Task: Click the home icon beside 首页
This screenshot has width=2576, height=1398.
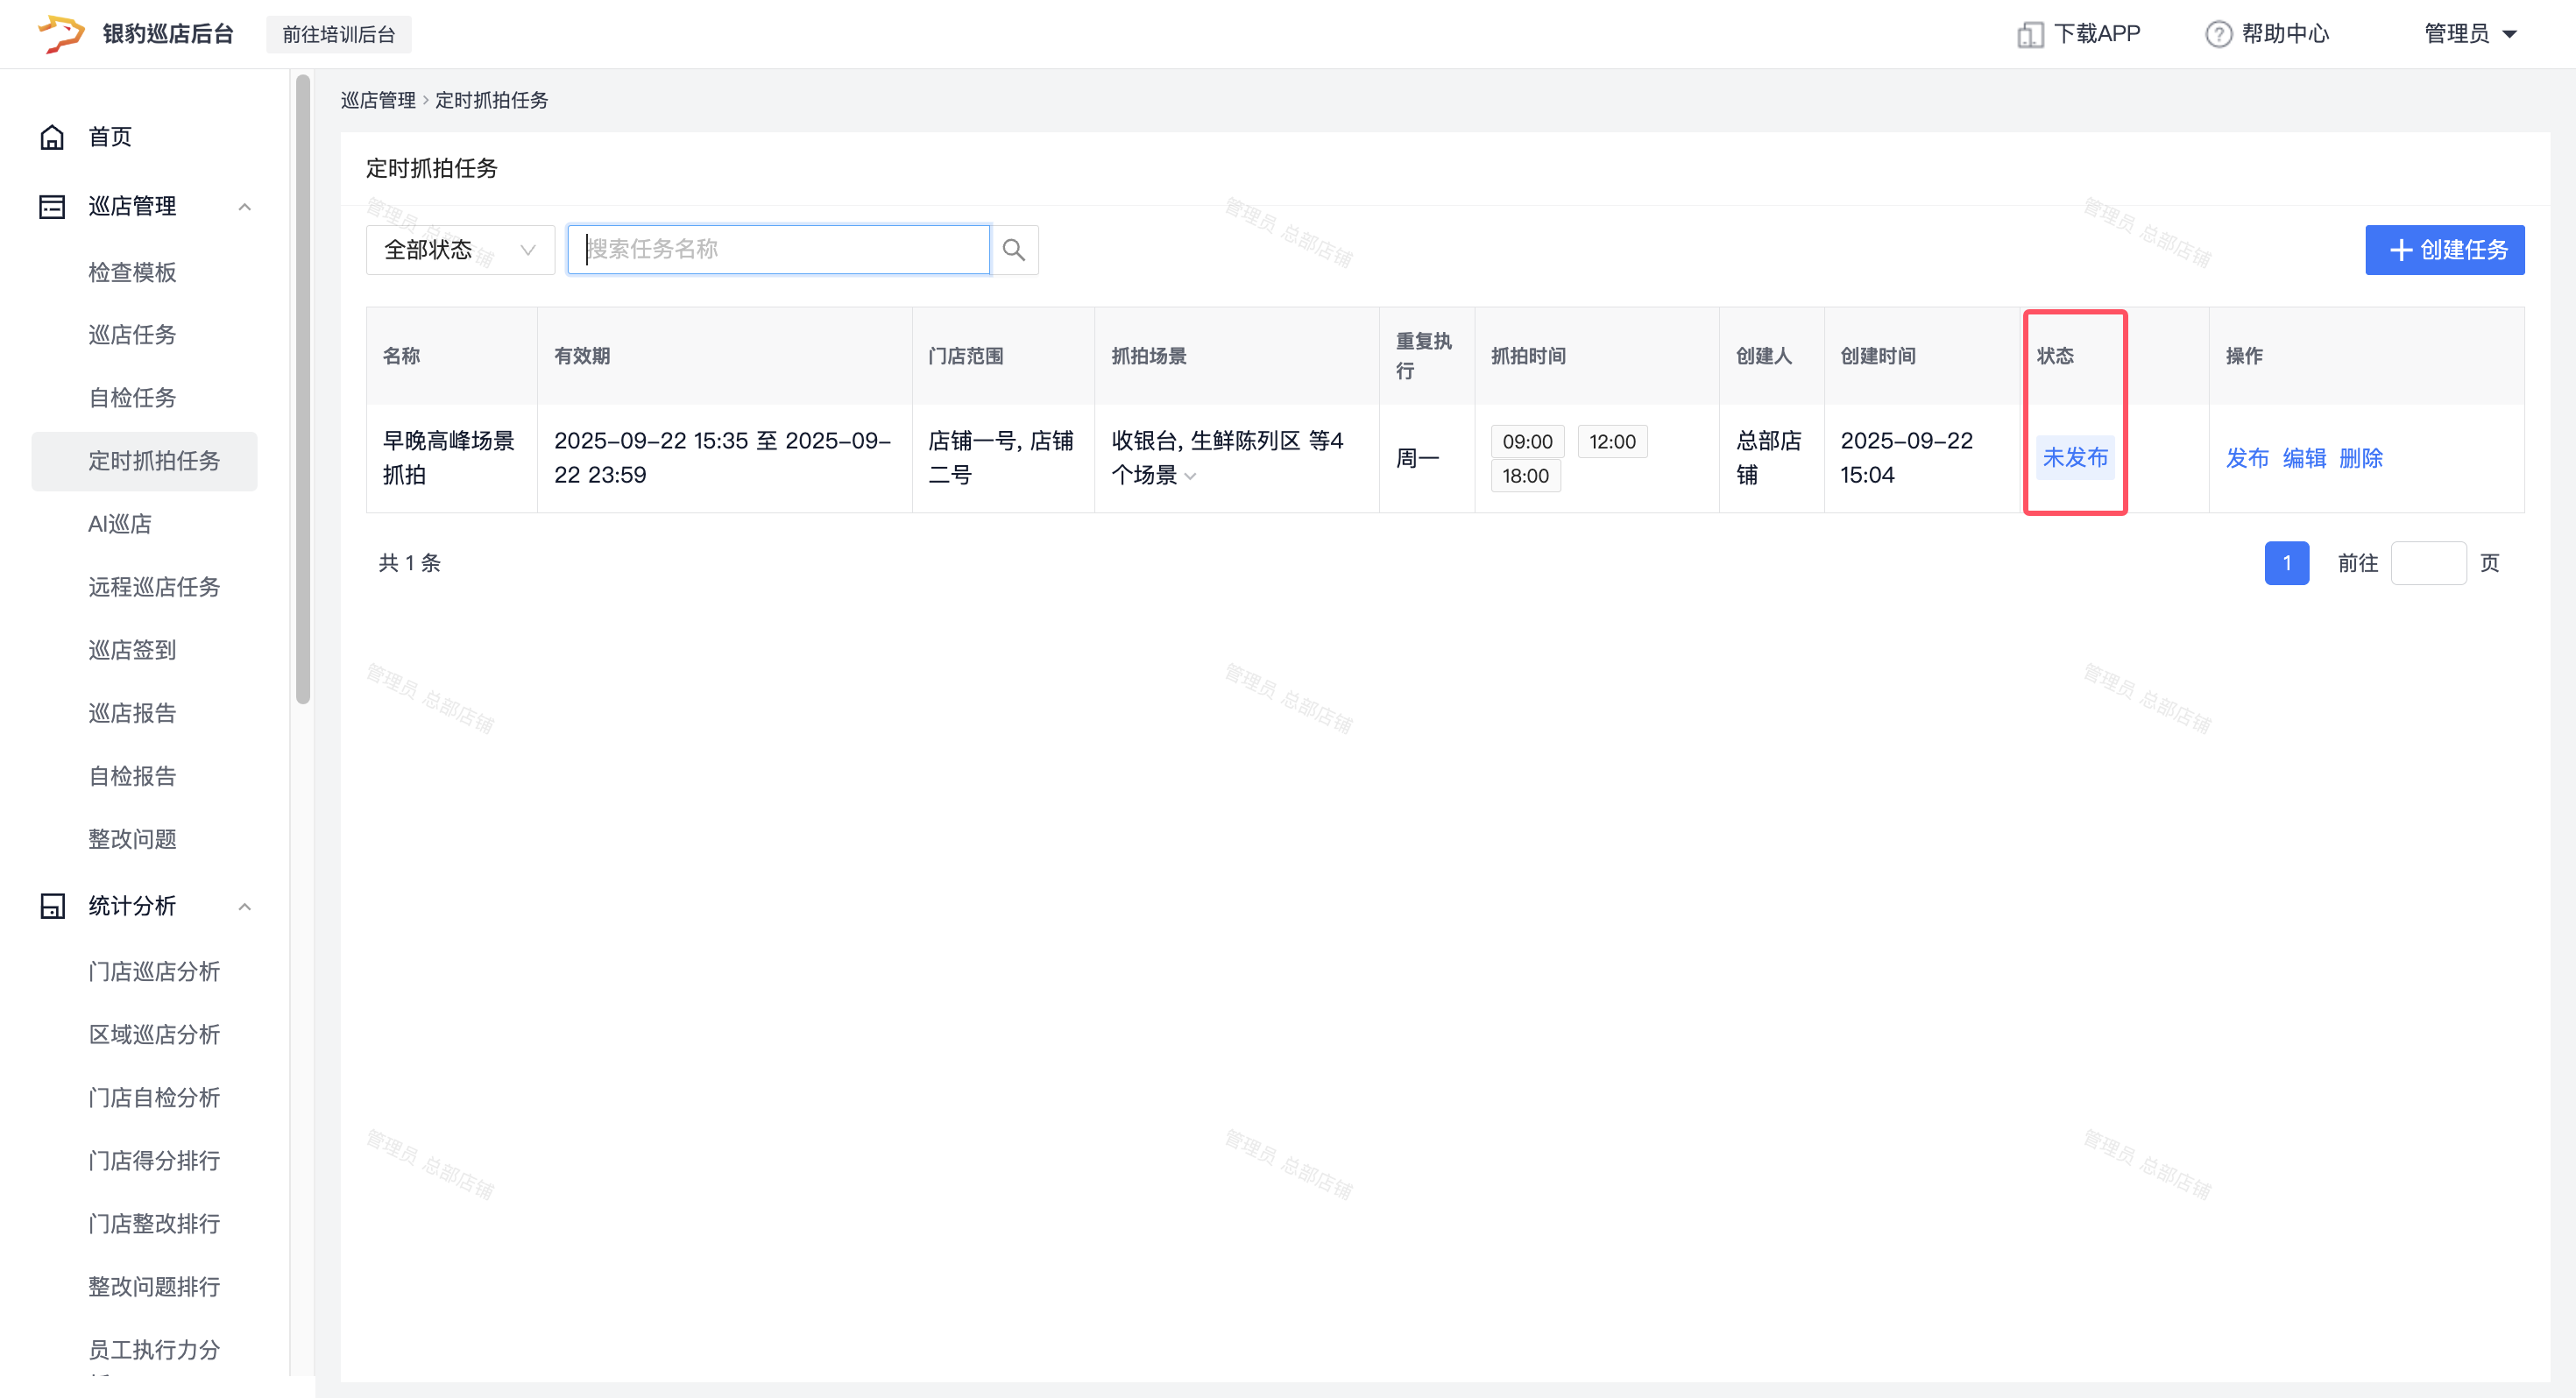Action: click(52, 137)
